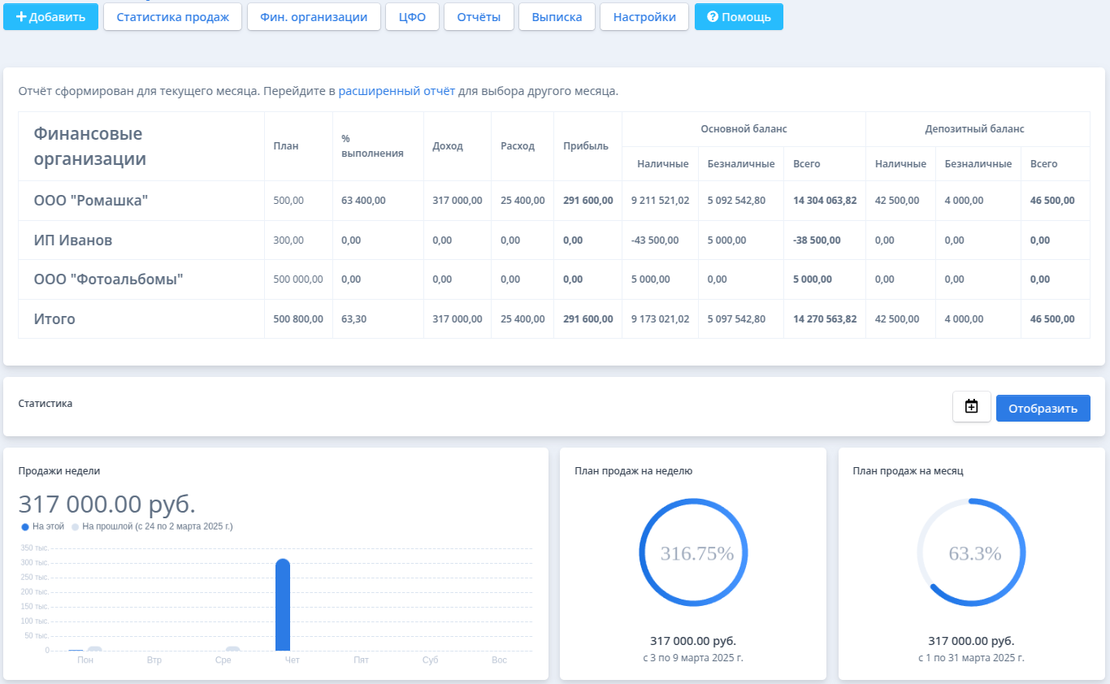Select the ООО "Фотоальбомы" organization row

point(108,279)
